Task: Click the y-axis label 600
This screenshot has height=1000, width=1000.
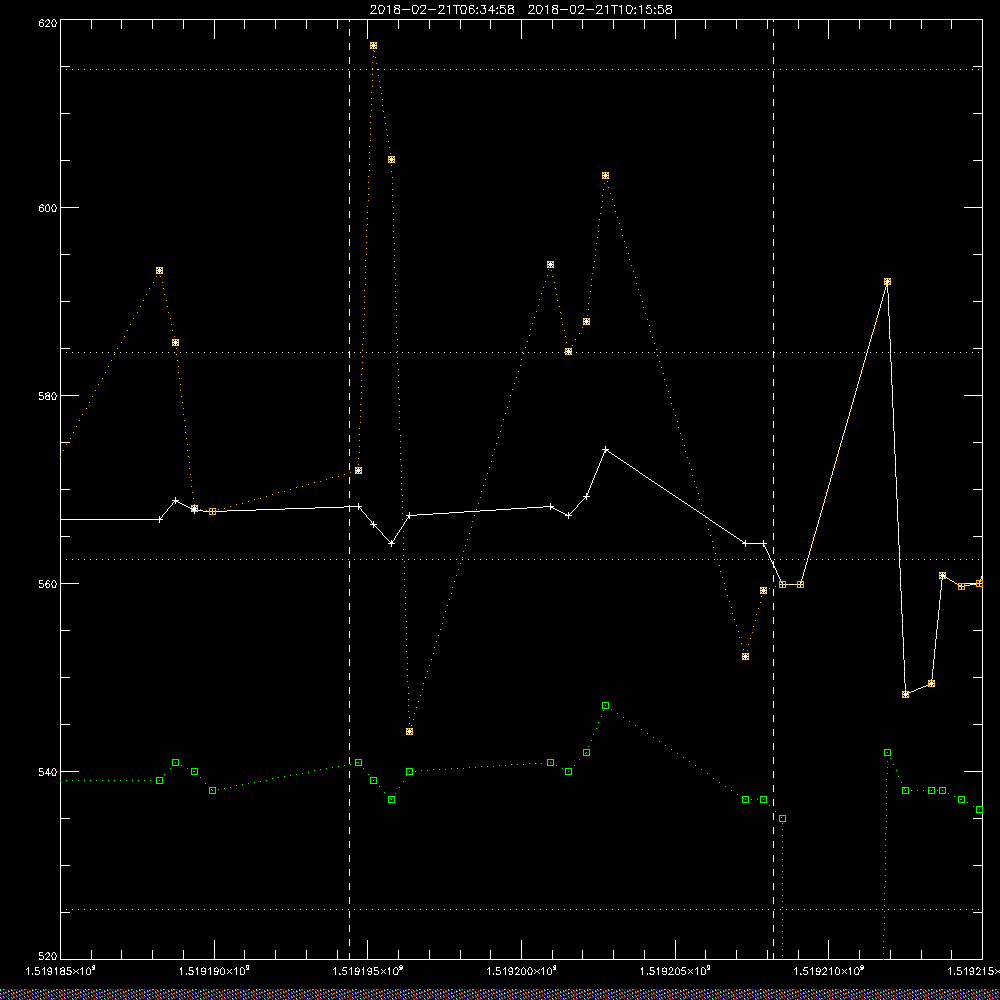Action: tap(48, 208)
